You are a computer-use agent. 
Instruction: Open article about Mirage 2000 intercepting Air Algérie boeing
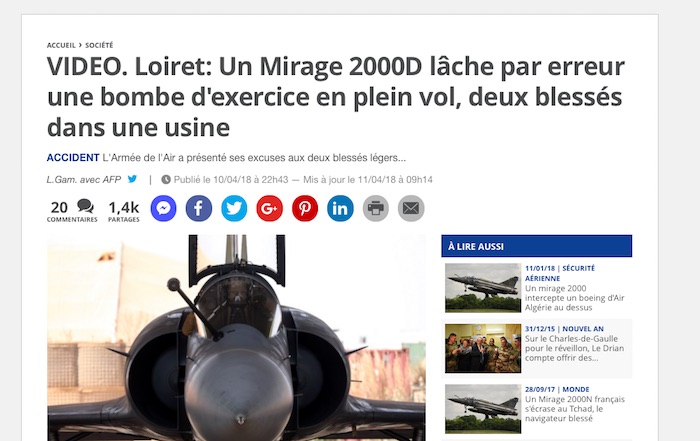click(575, 298)
